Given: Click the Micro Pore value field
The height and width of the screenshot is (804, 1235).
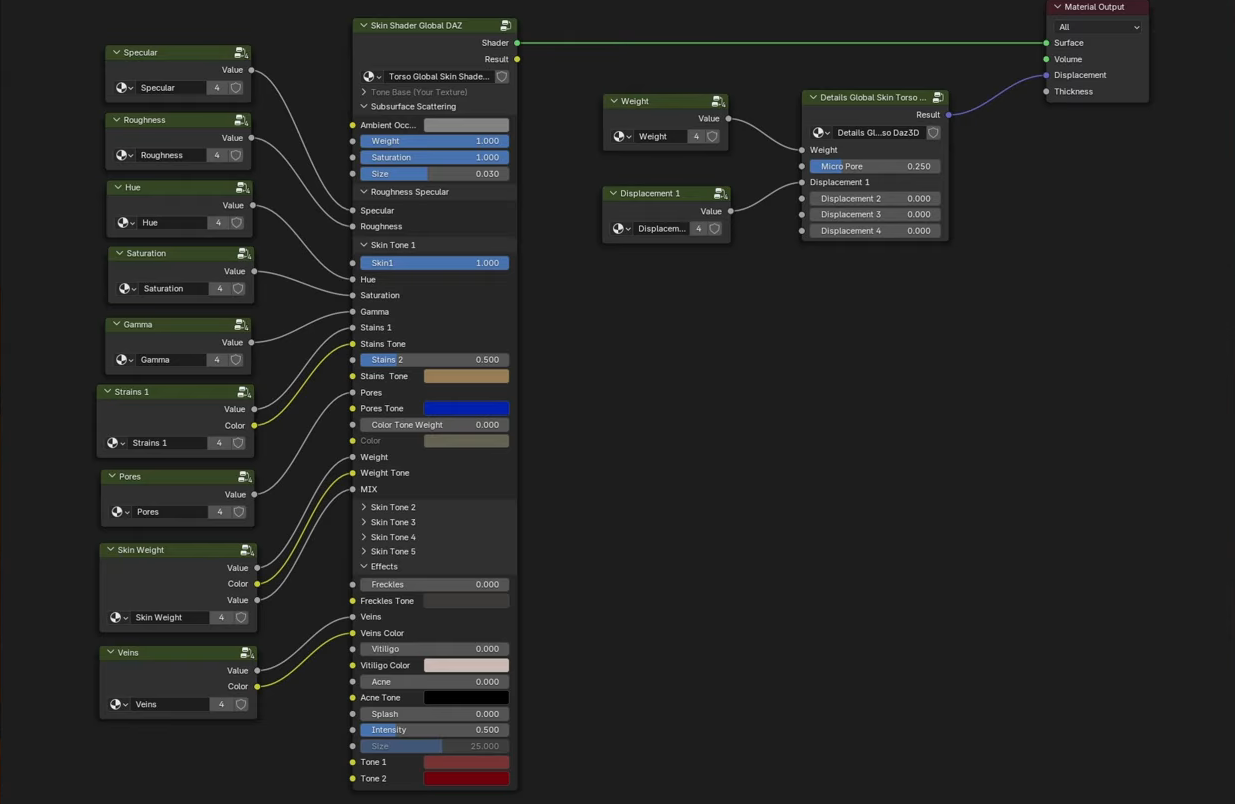Looking at the screenshot, I should click(x=874, y=167).
